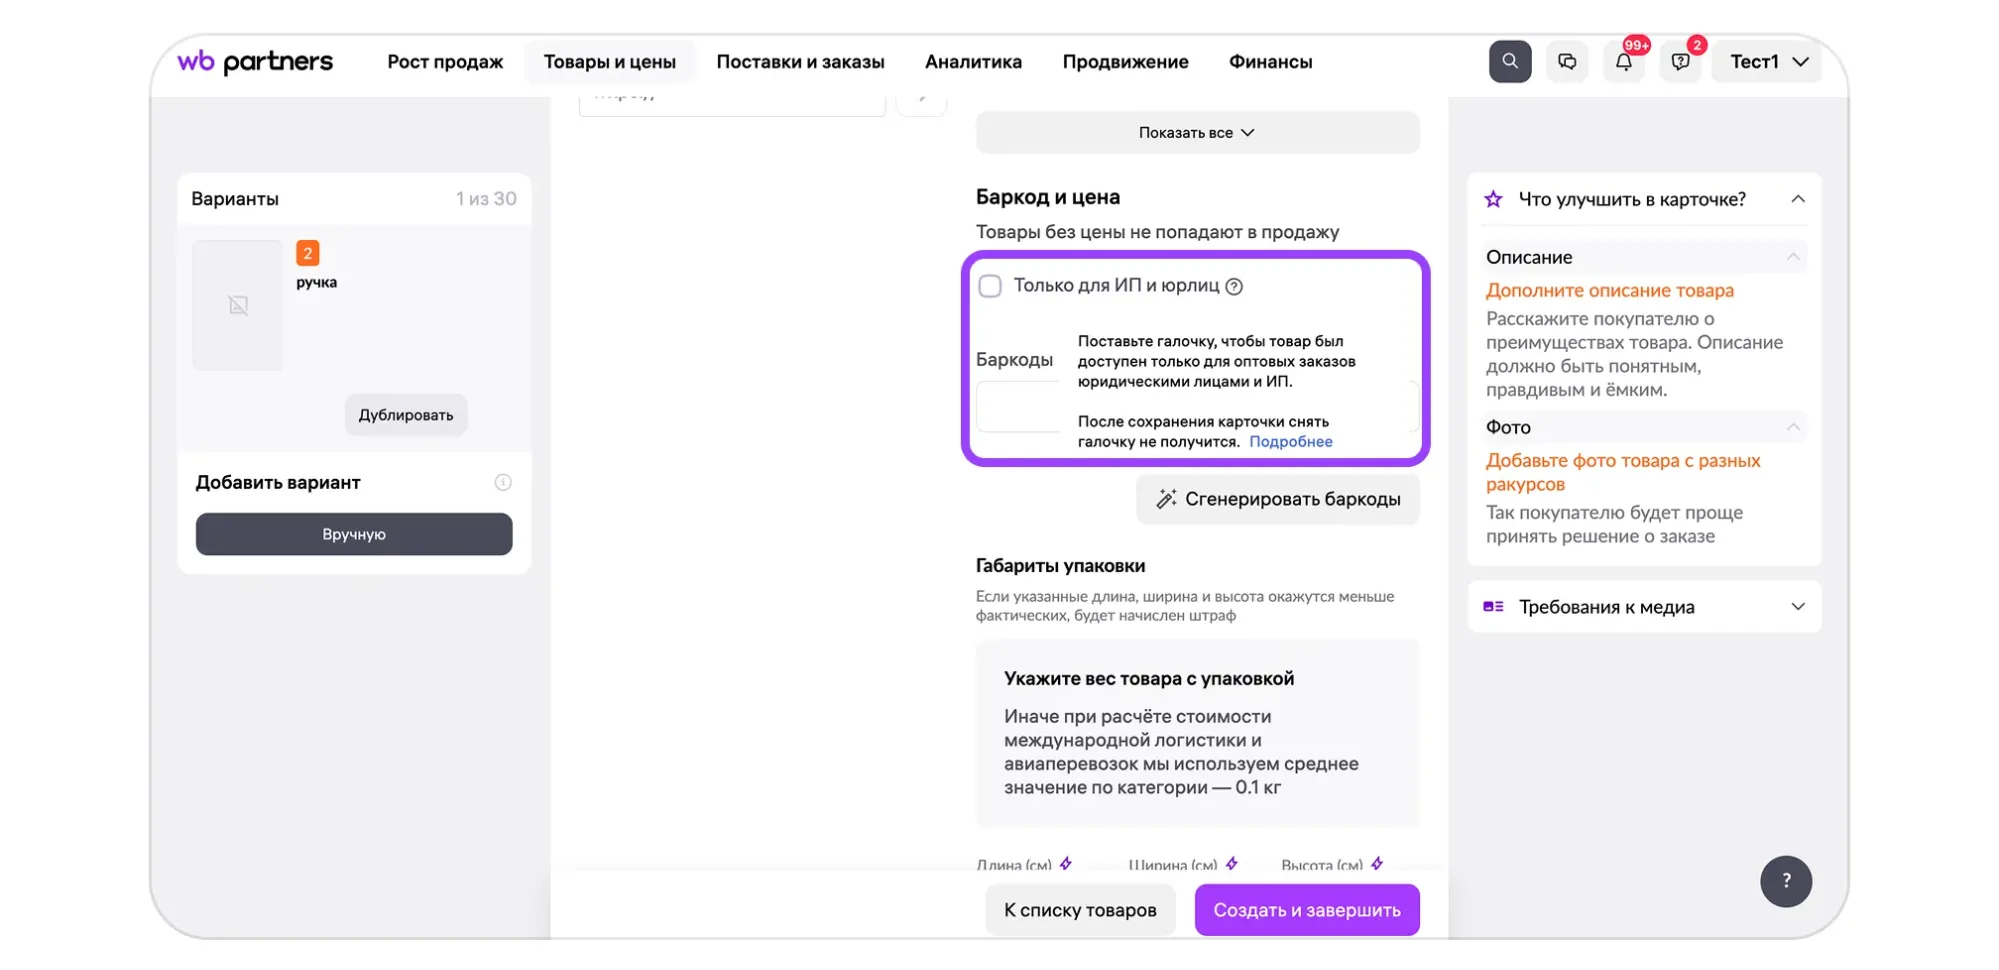This screenshot has width=1999, height=970.
Task: Select the ручка variant thumbnail
Action: click(x=238, y=305)
